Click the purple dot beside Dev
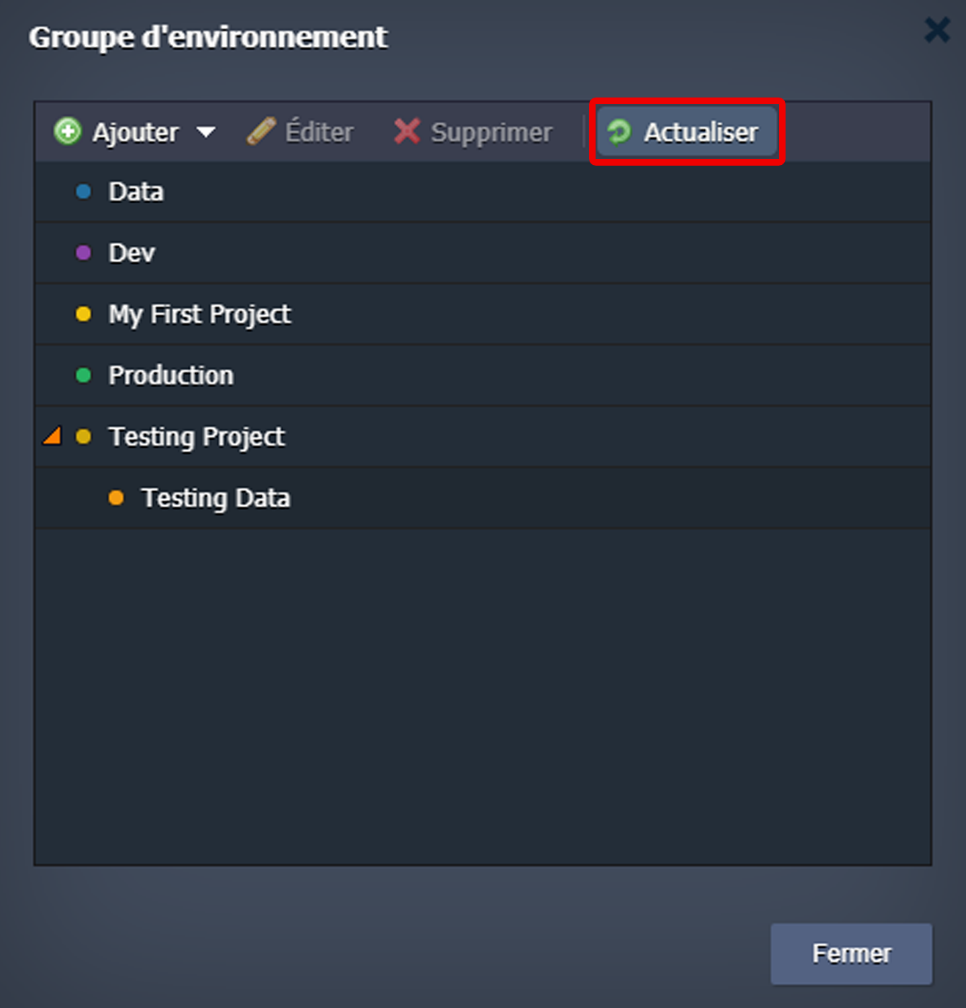 pyautogui.click(x=84, y=253)
